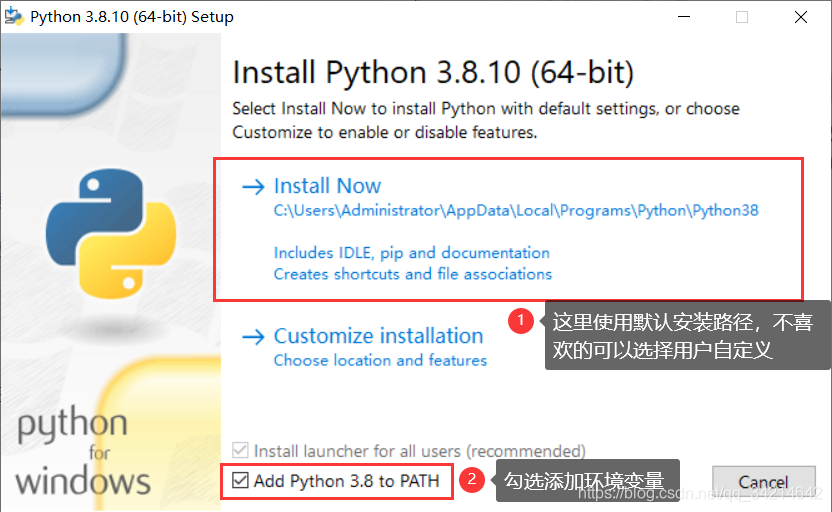Click the red number 1 annotation badge
The width and height of the screenshot is (832, 512).
pyautogui.click(x=520, y=321)
